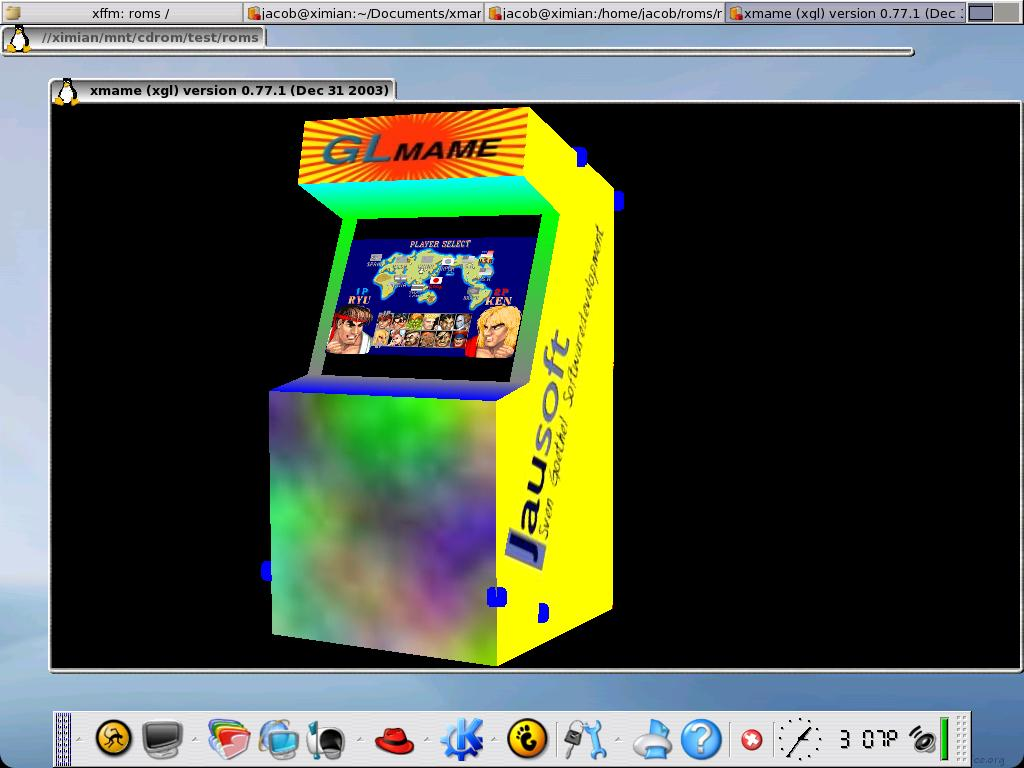This screenshot has width=1024, height=768.
Task: Switch to the jacob@ximian:/home/jacob/roms taskbar entry
Action: pos(605,12)
